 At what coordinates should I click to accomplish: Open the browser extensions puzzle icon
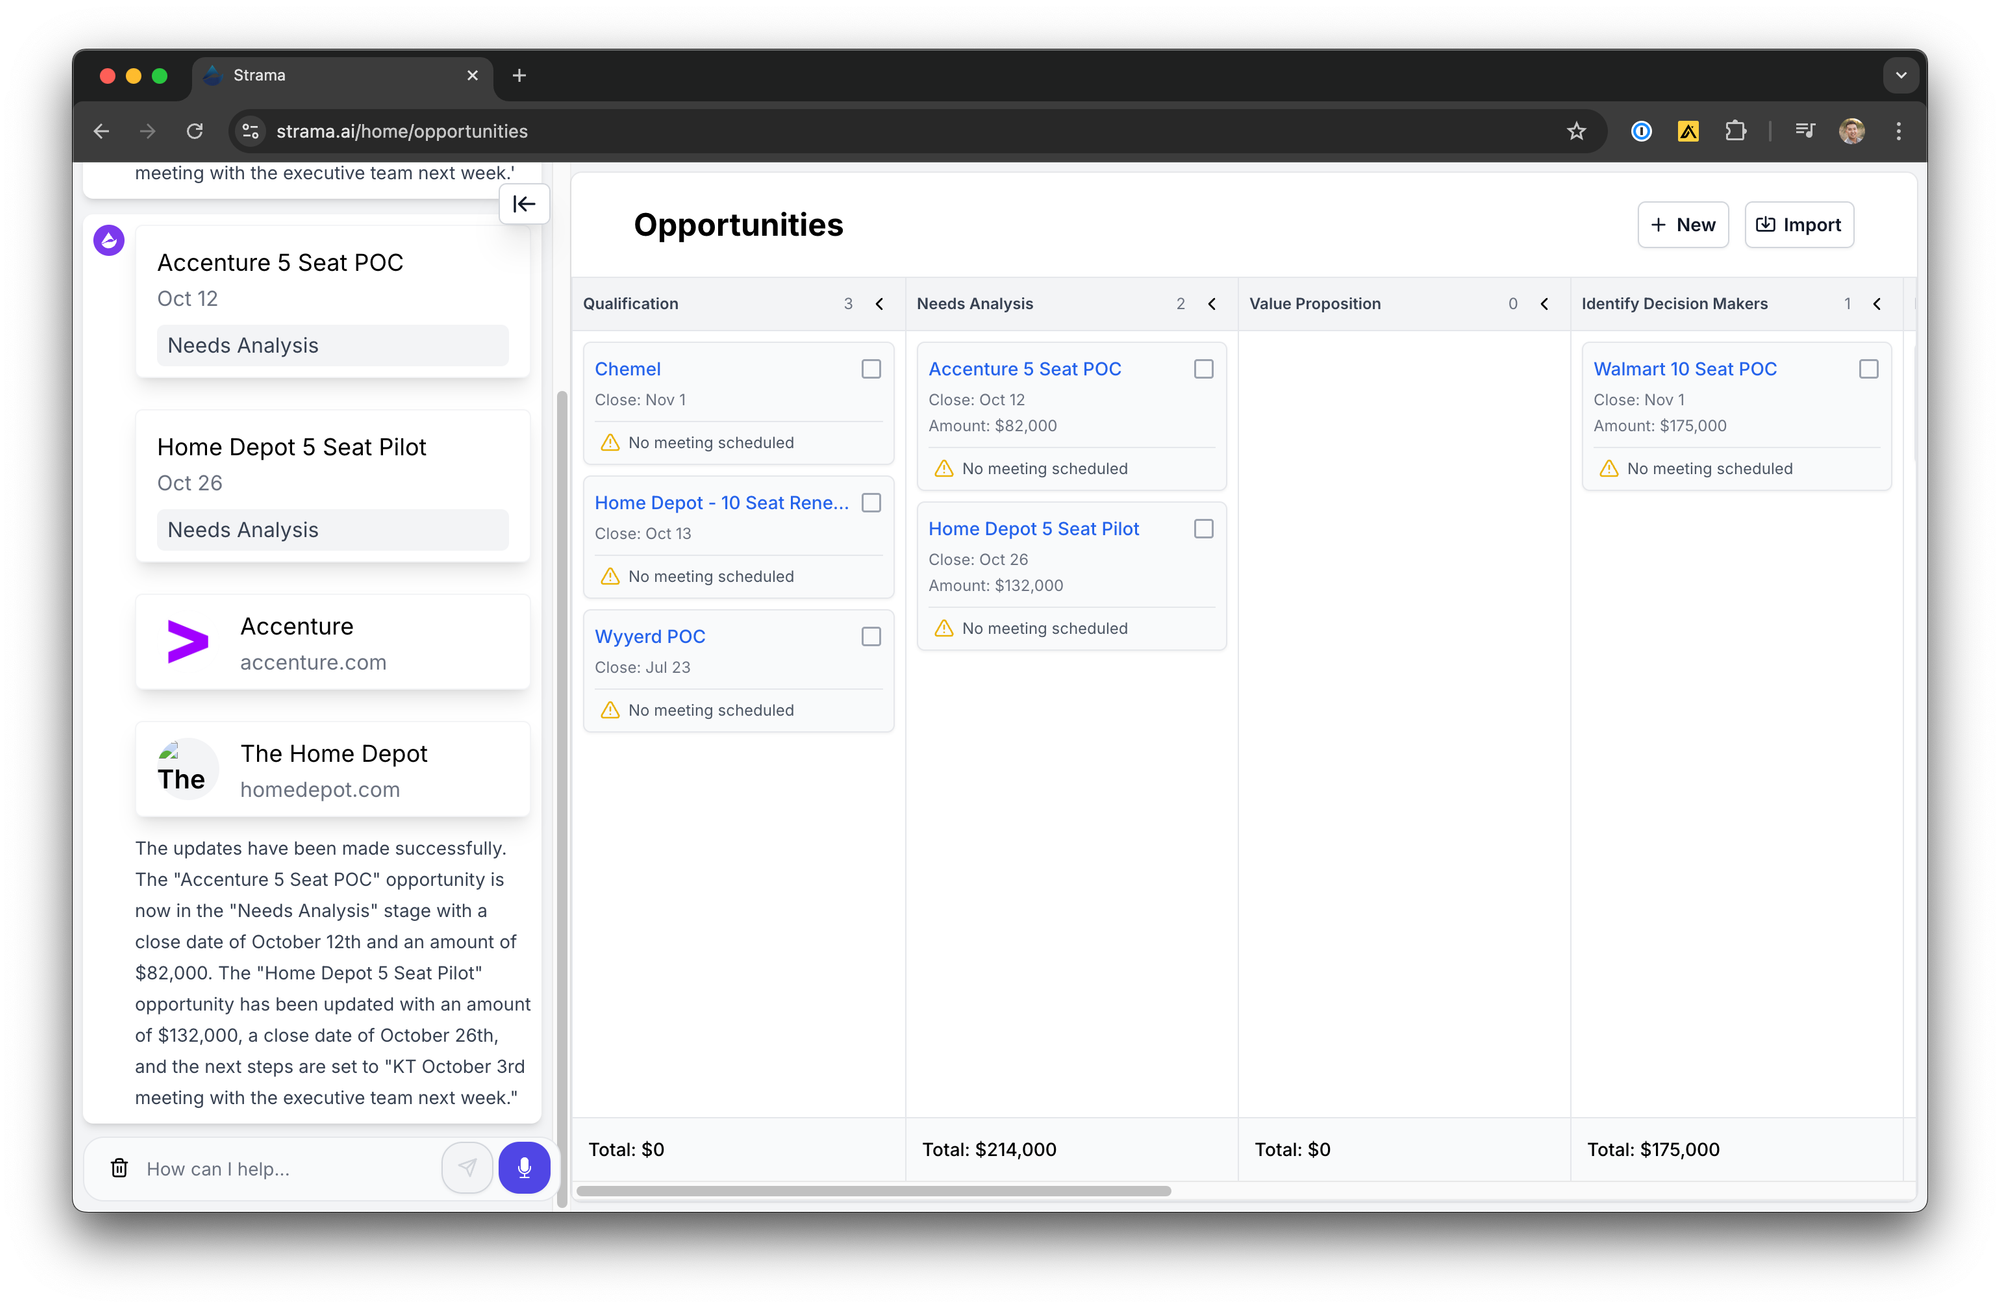click(x=1735, y=131)
